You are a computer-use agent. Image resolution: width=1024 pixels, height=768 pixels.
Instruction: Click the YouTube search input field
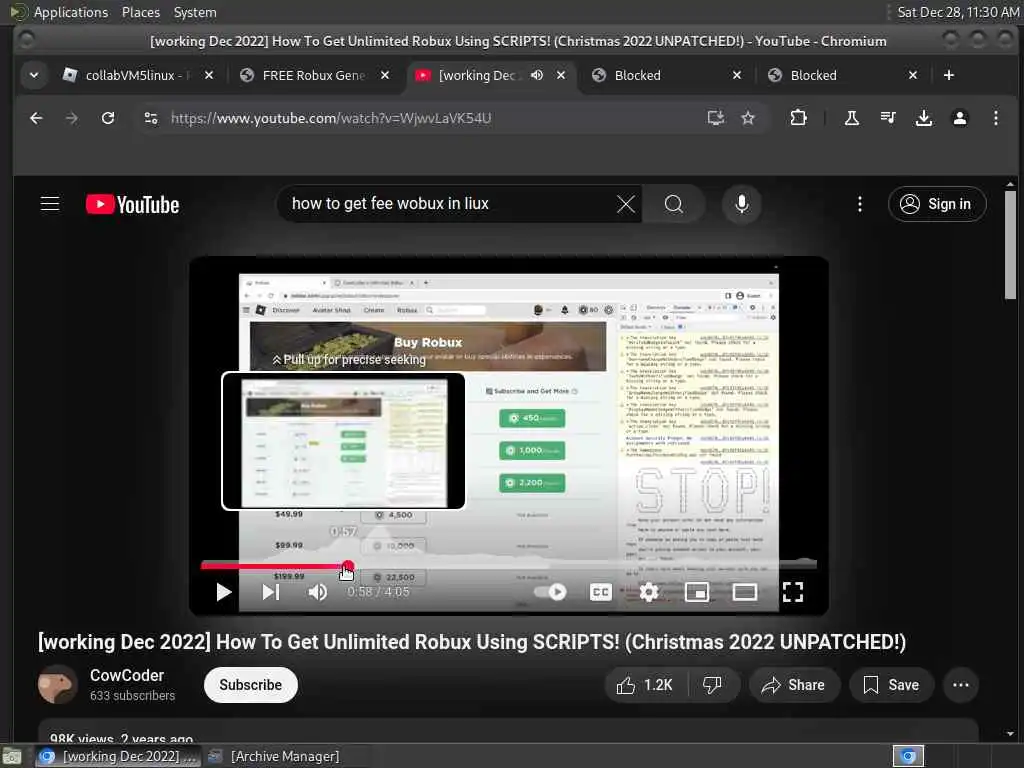point(451,204)
